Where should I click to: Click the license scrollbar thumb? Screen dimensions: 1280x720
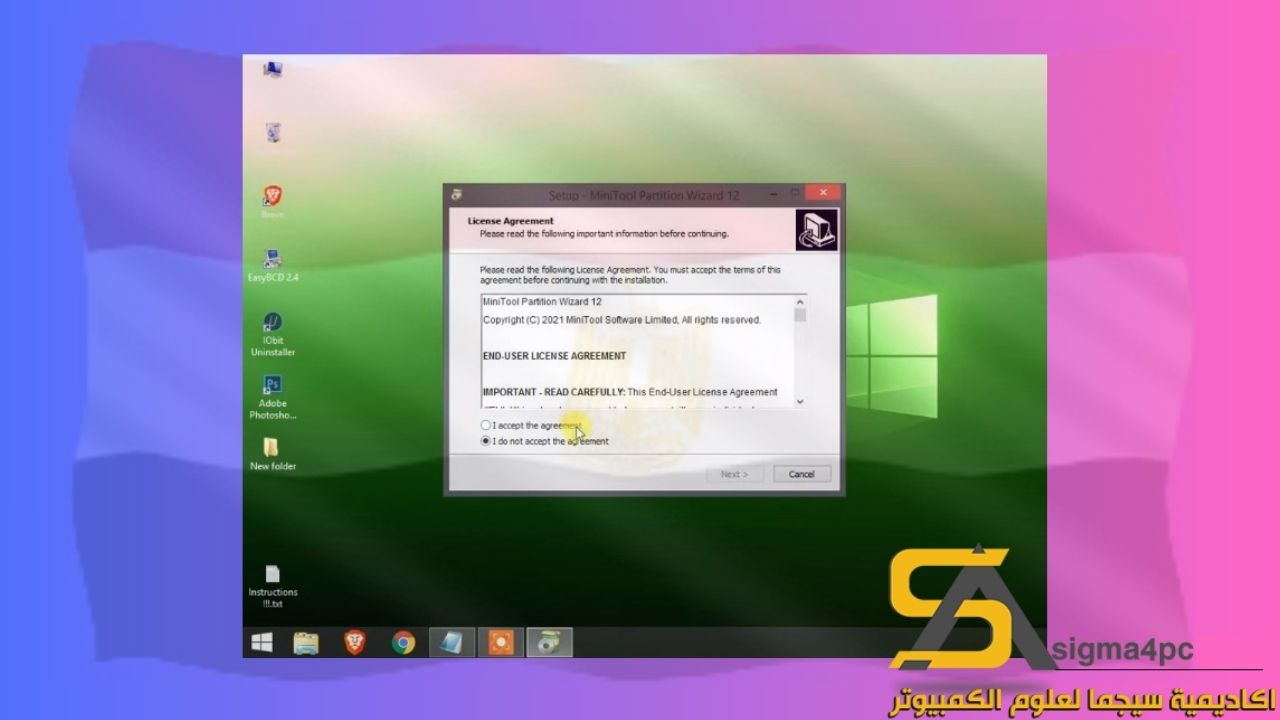point(800,315)
